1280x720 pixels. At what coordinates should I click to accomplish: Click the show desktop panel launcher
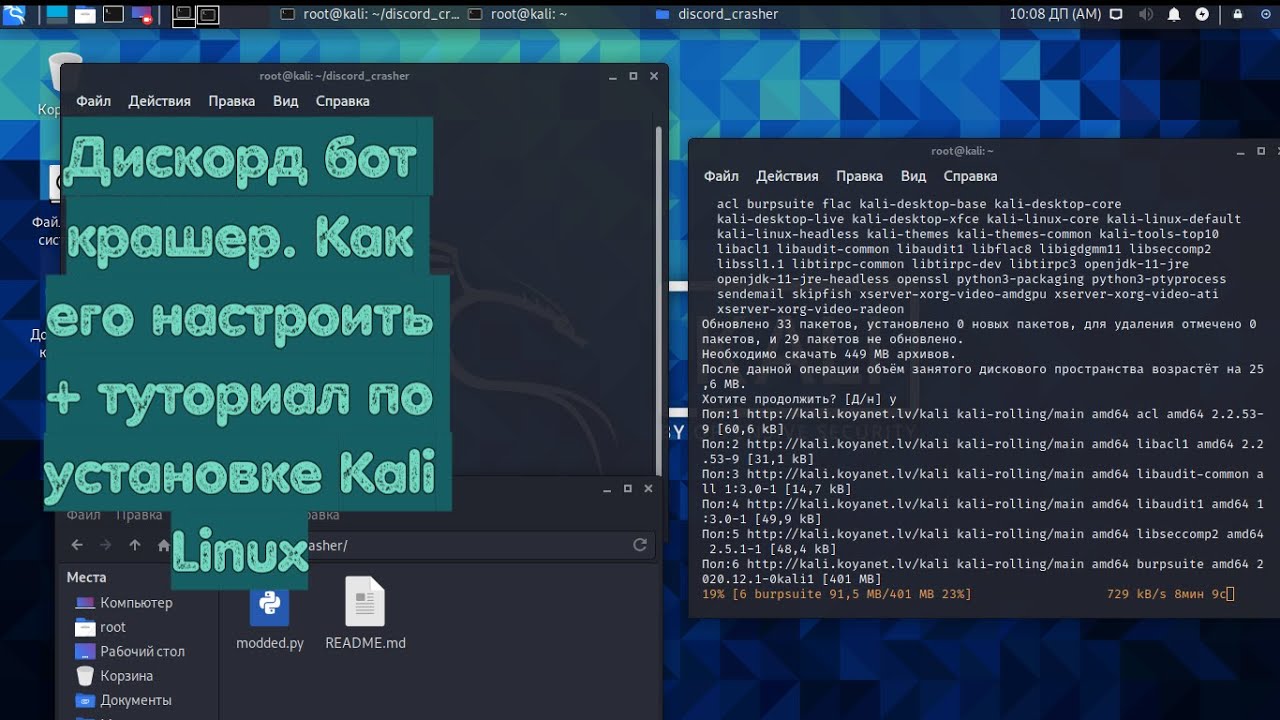point(57,14)
